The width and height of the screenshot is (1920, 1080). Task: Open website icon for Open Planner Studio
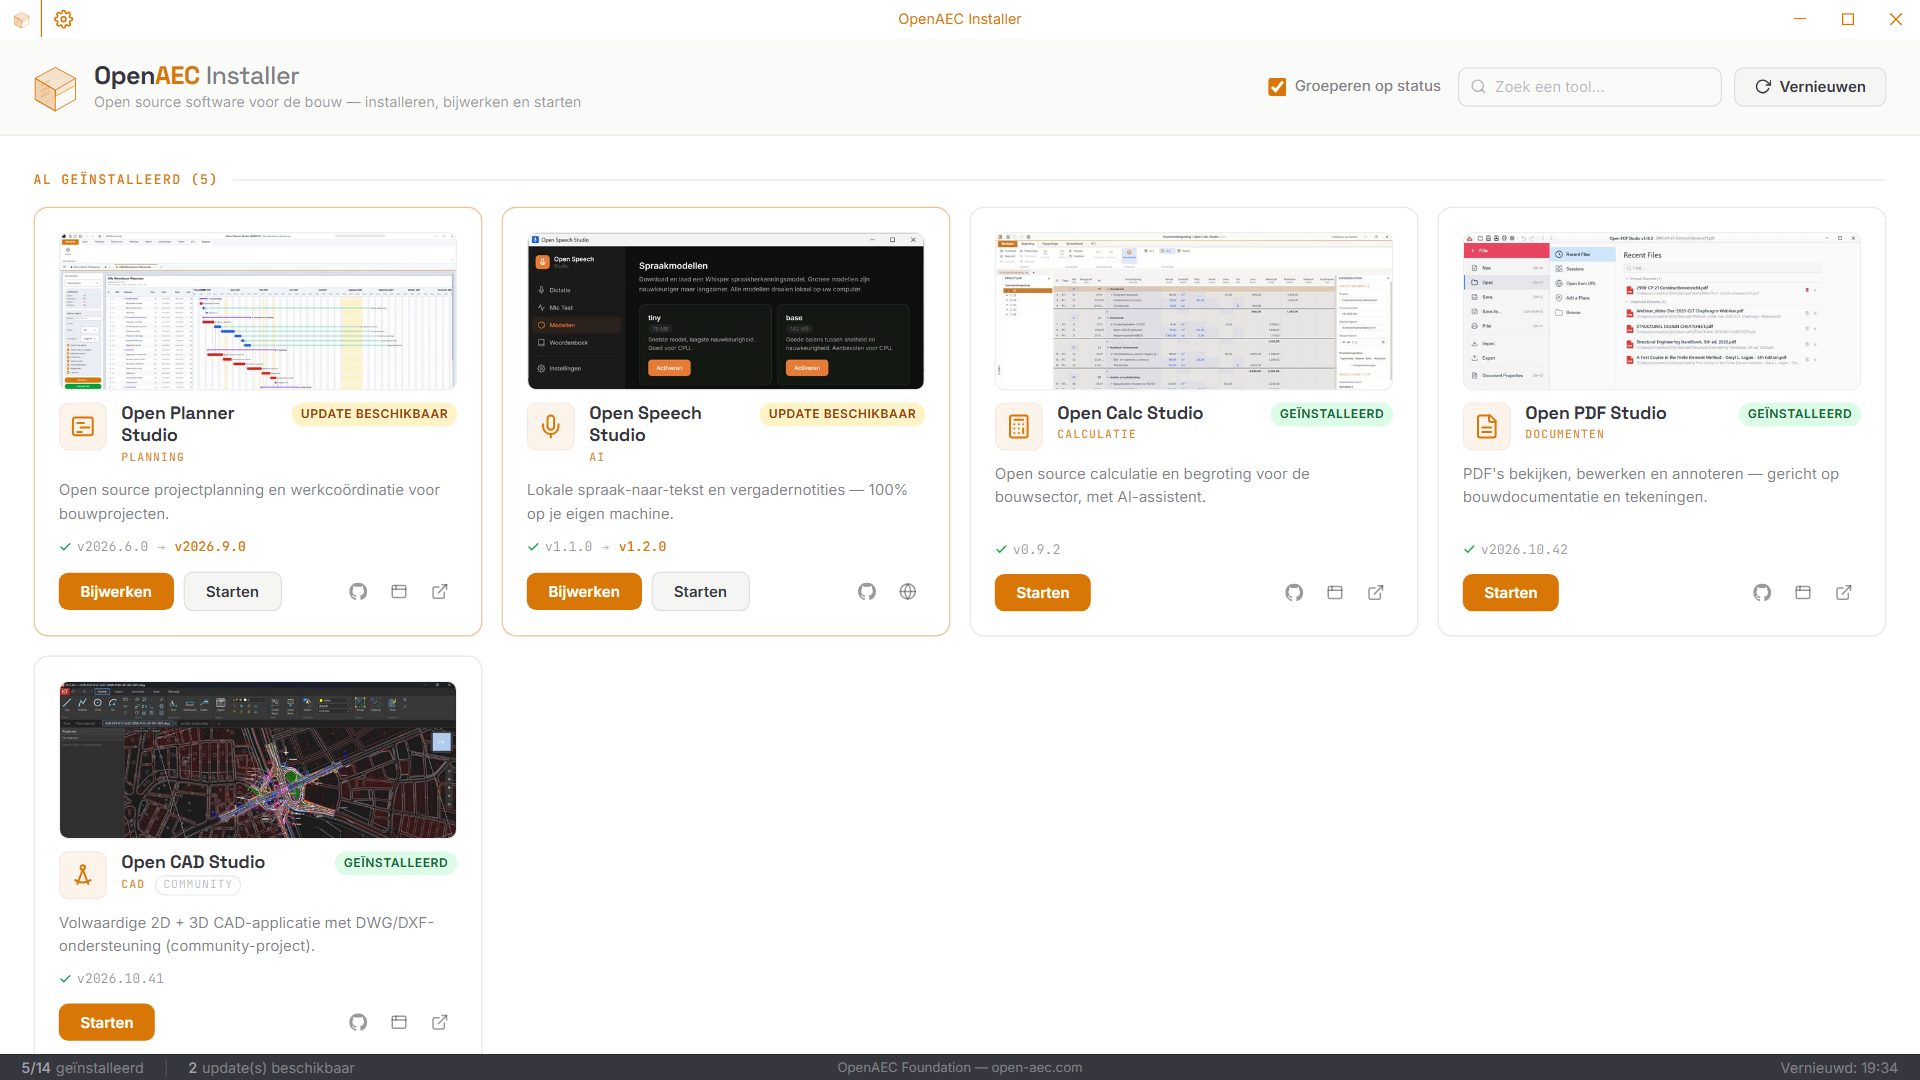399,592
